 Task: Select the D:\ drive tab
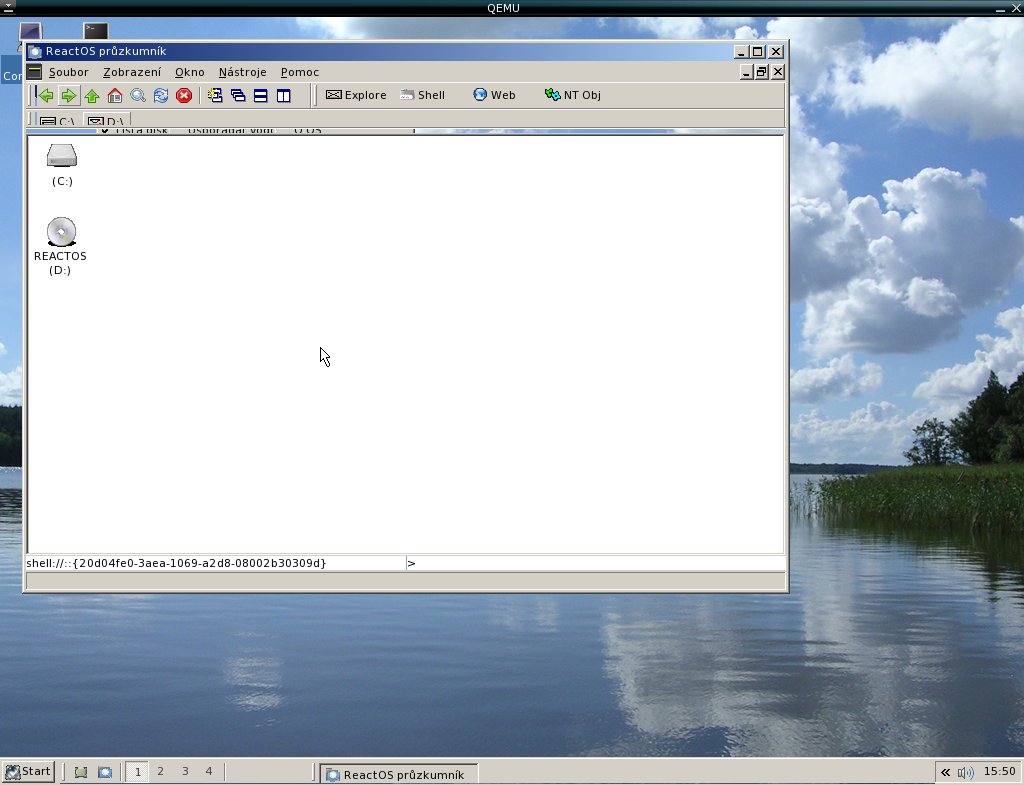tap(106, 120)
